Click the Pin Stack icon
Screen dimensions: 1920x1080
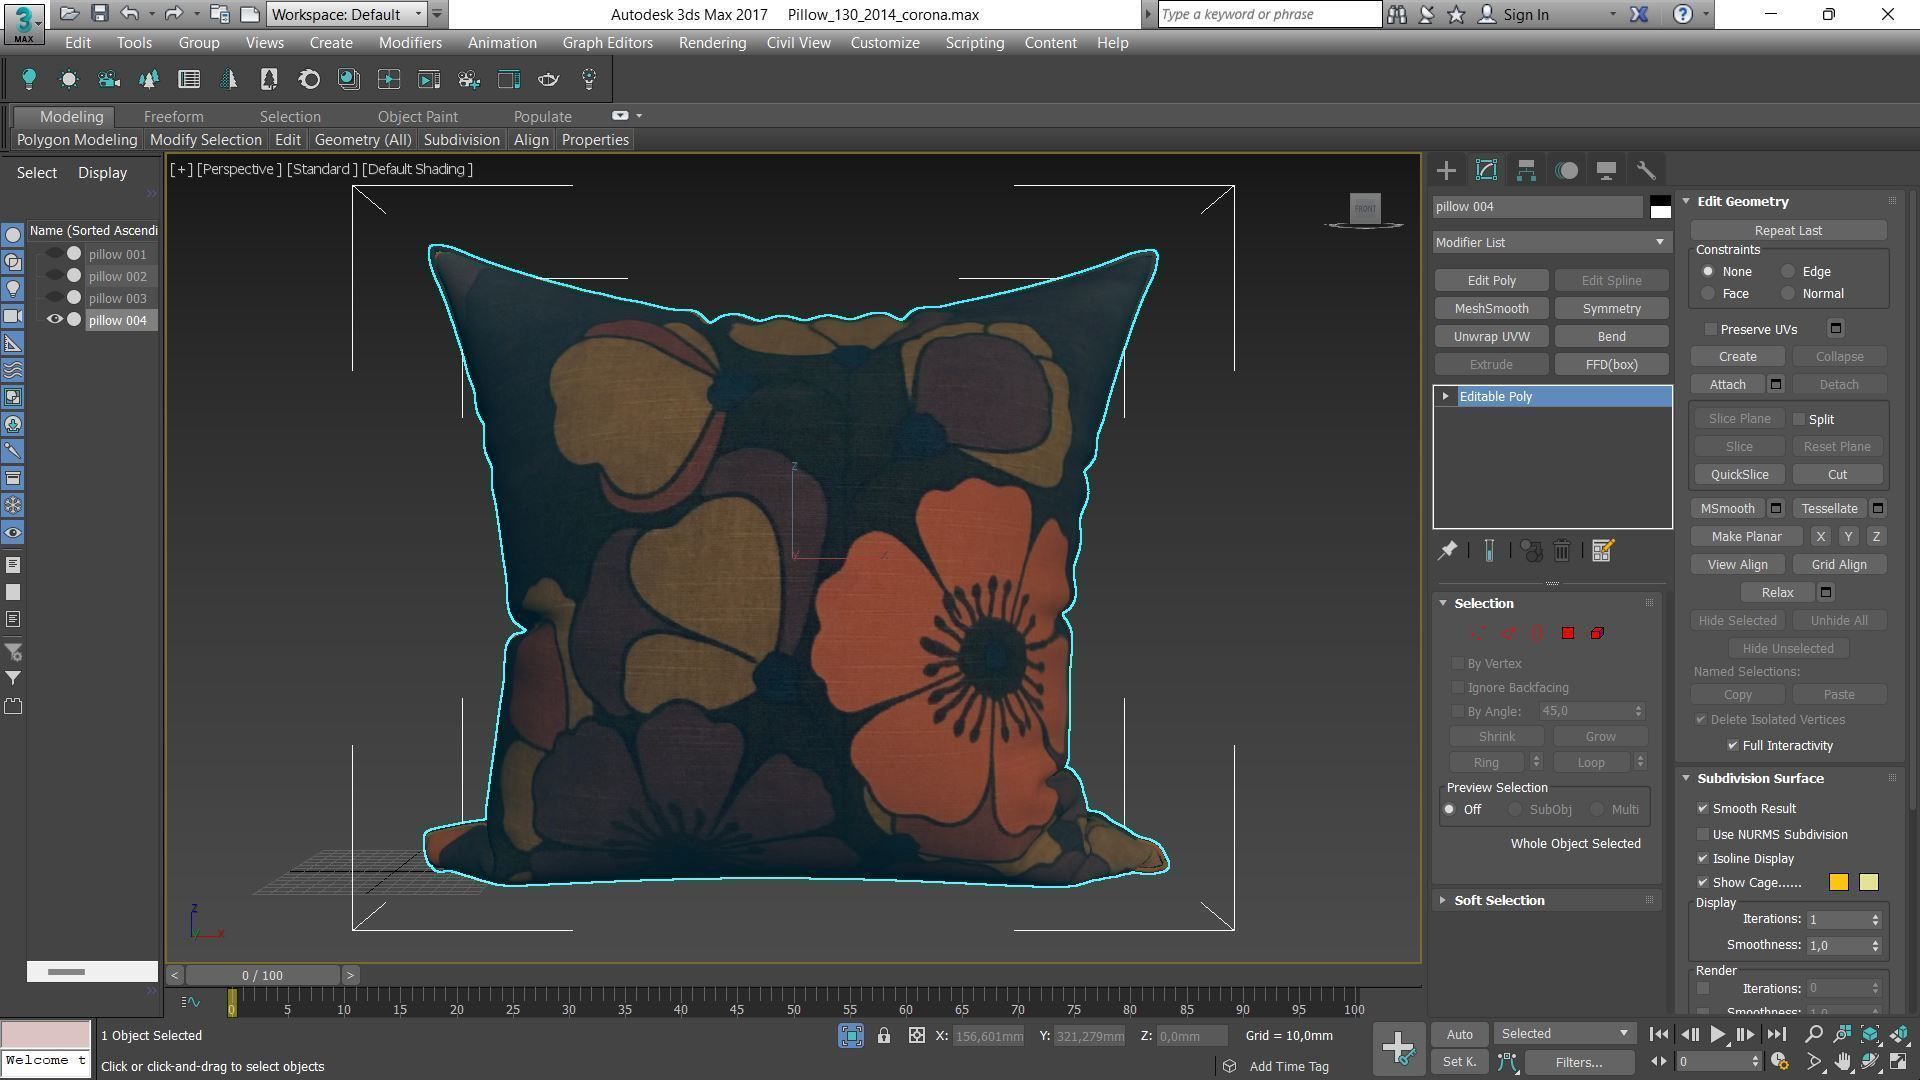(1447, 550)
